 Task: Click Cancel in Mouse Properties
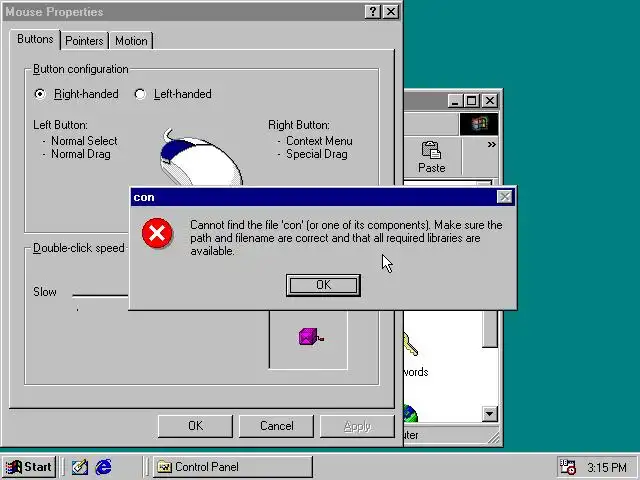point(276,426)
